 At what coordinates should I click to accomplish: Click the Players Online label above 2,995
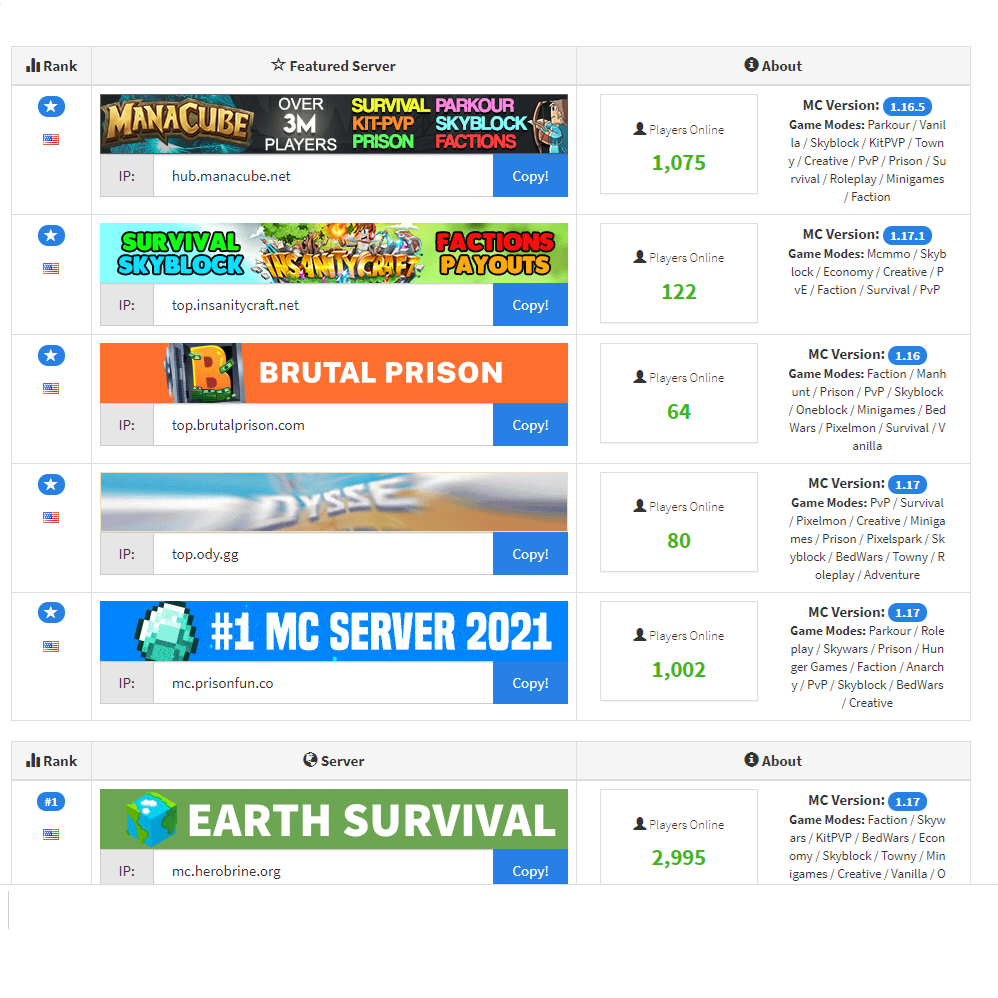pos(686,825)
